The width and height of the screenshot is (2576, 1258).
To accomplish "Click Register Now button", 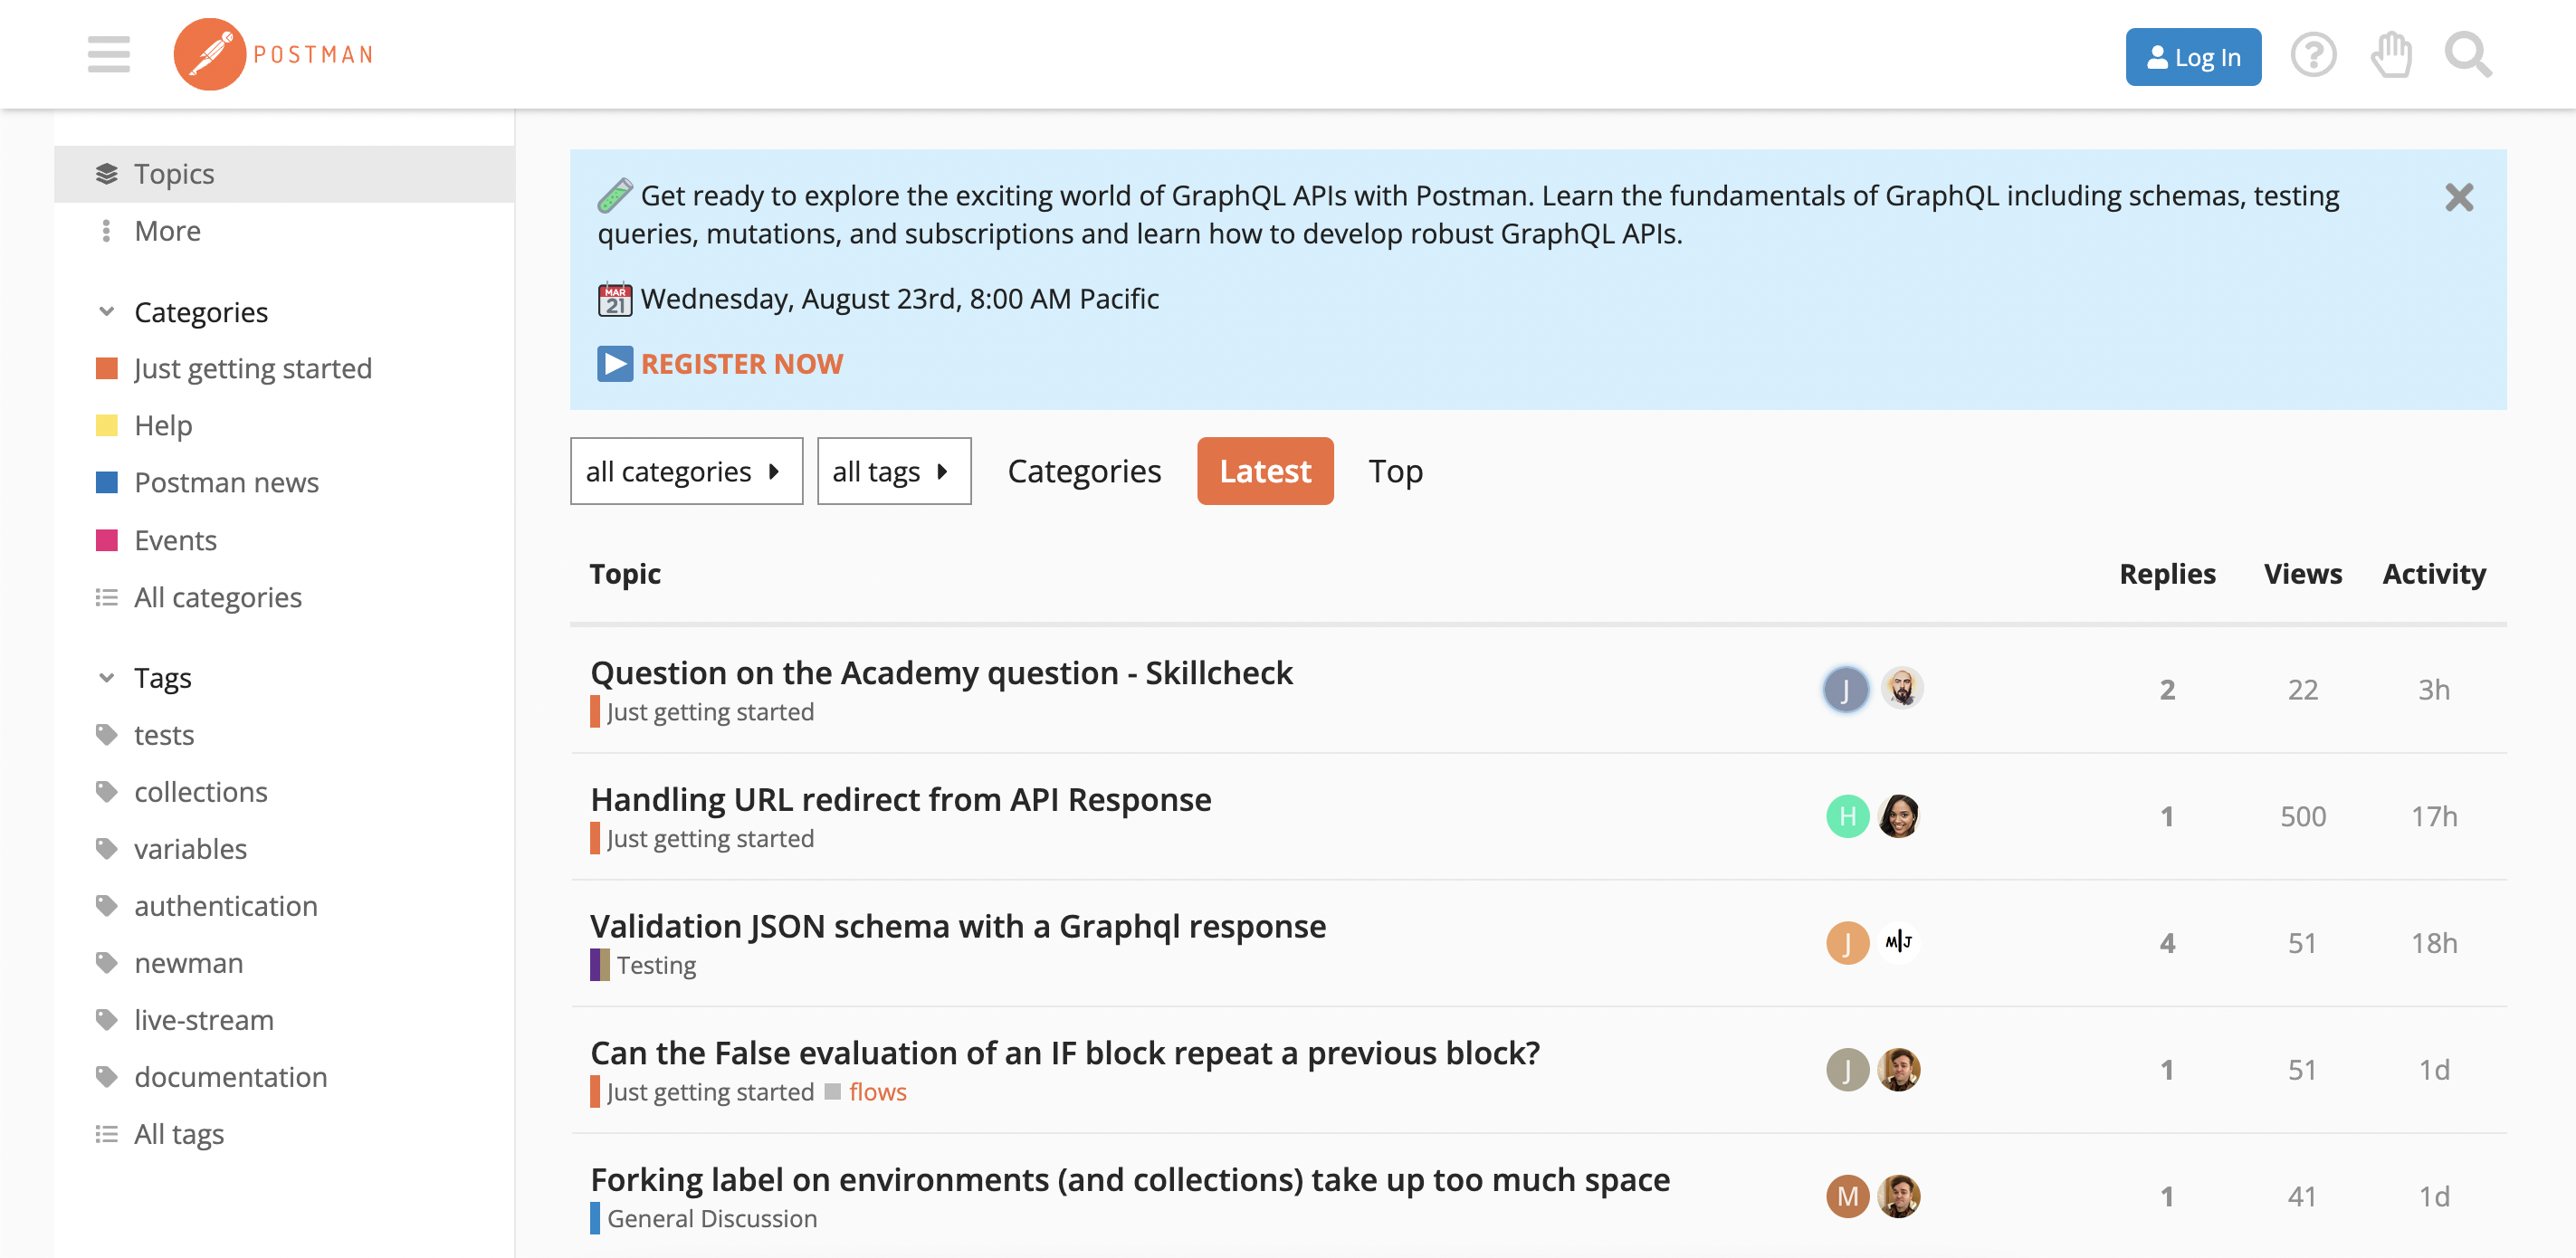I will tap(742, 365).
